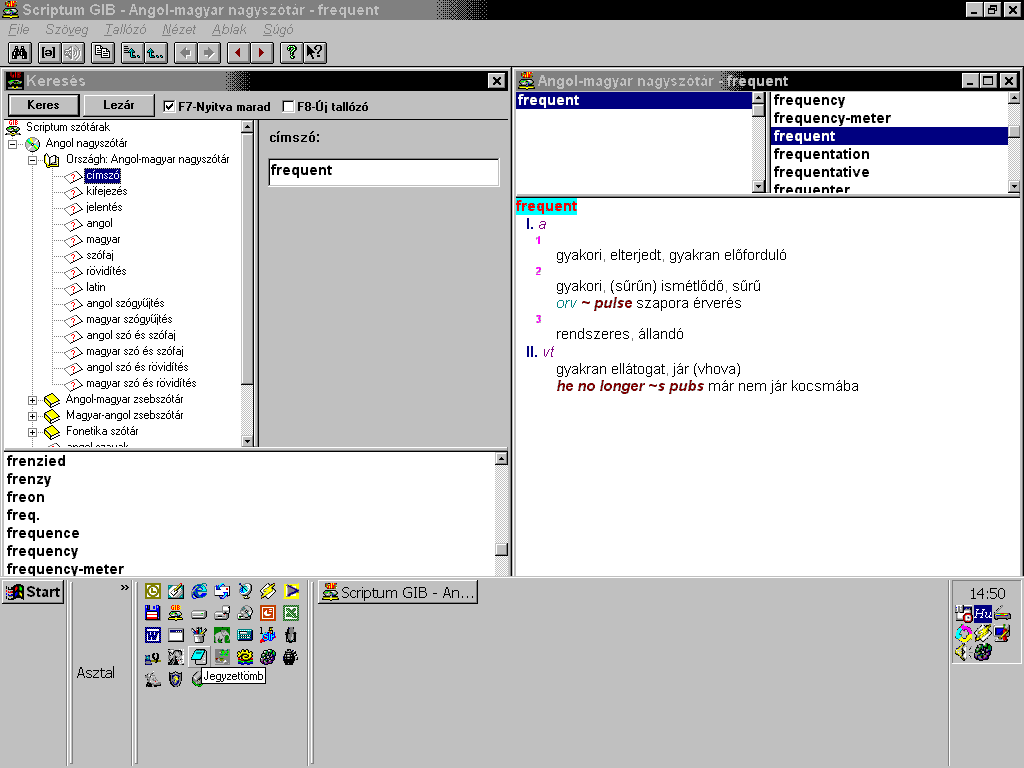Enable the F8-Új tallózó checkbox
The image size is (1024, 768).
point(289,106)
